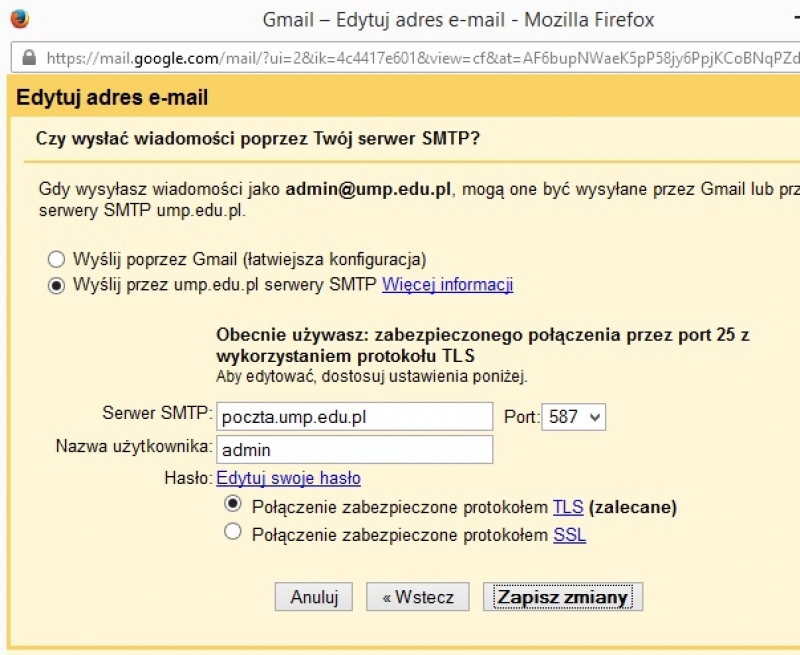
Task: Save with the 'Zapisz zmiany' button
Action: pyautogui.click(x=562, y=597)
